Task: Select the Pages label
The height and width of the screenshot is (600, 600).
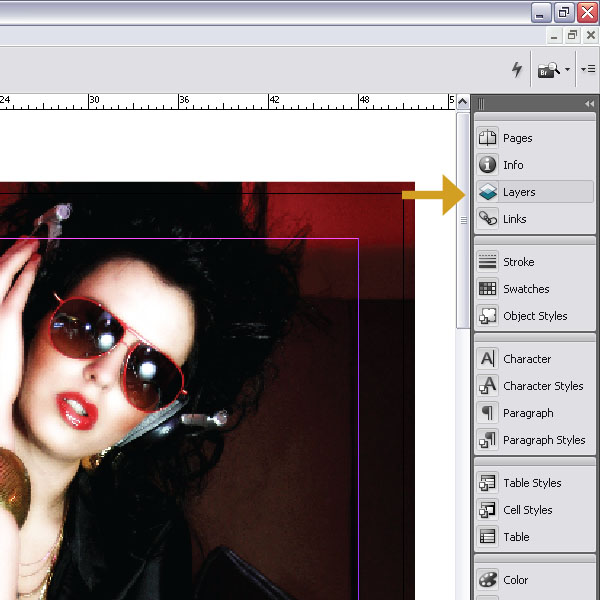Action: point(517,138)
